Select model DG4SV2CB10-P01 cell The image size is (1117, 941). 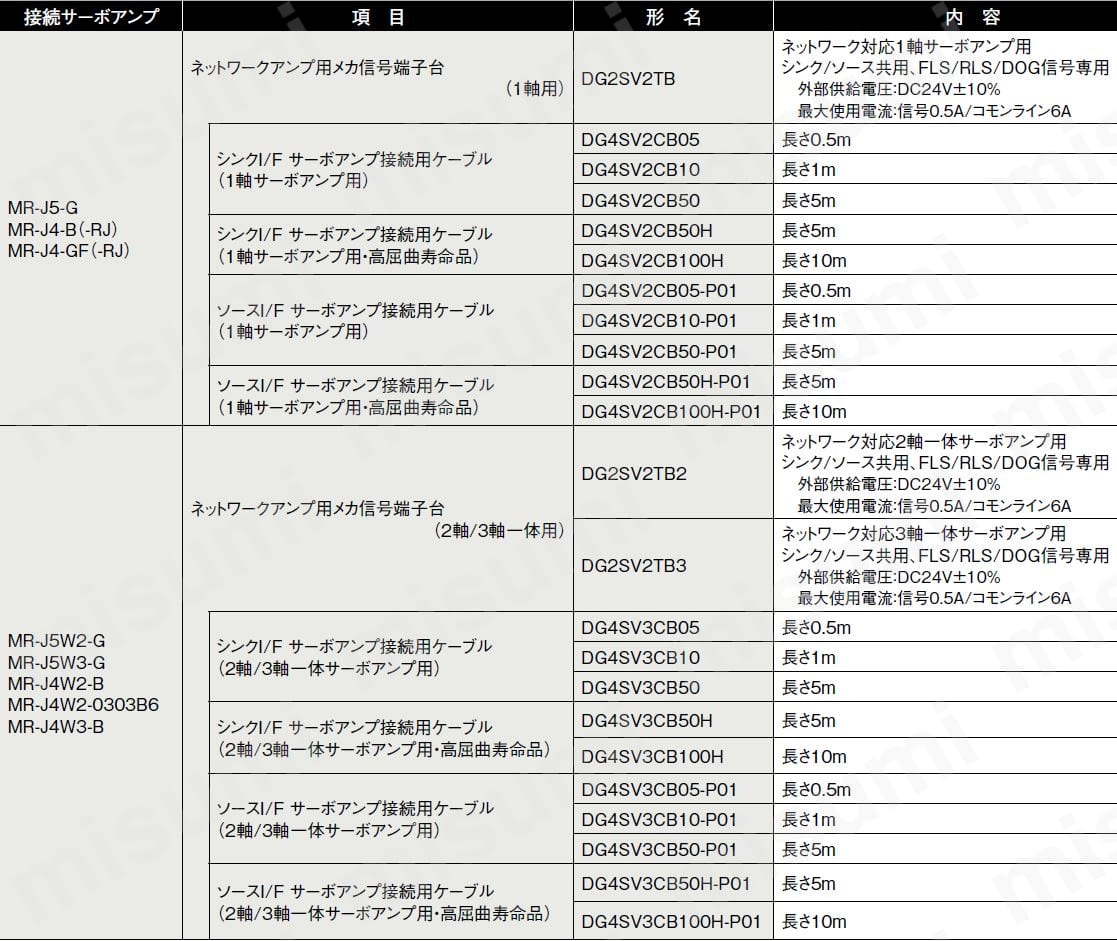pos(673,321)
